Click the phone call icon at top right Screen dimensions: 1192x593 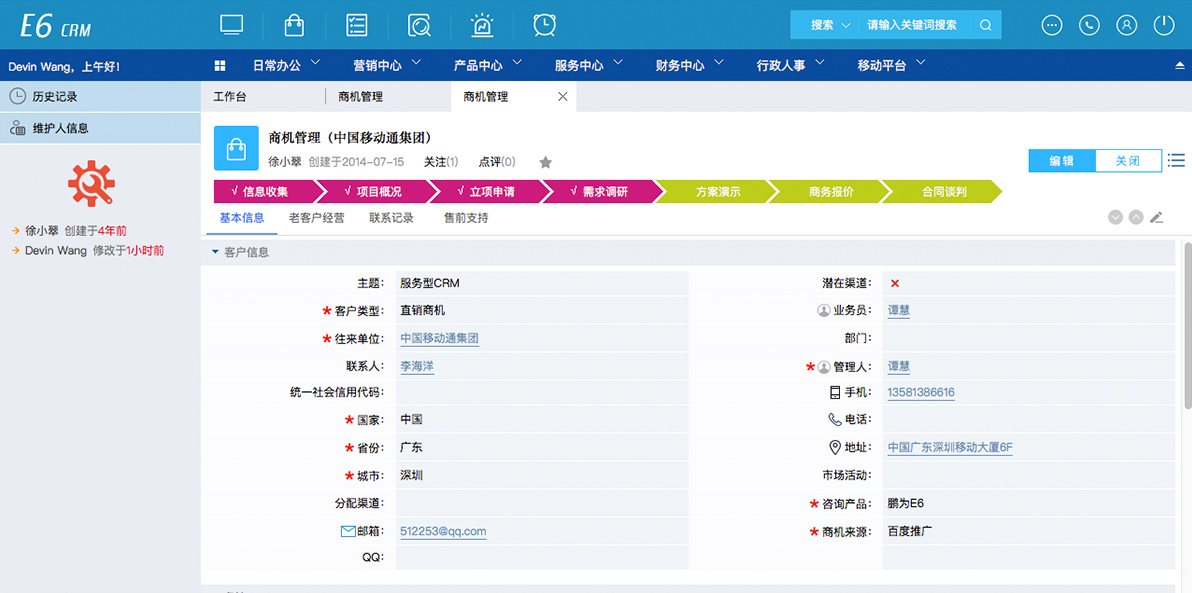(1089, 24)
